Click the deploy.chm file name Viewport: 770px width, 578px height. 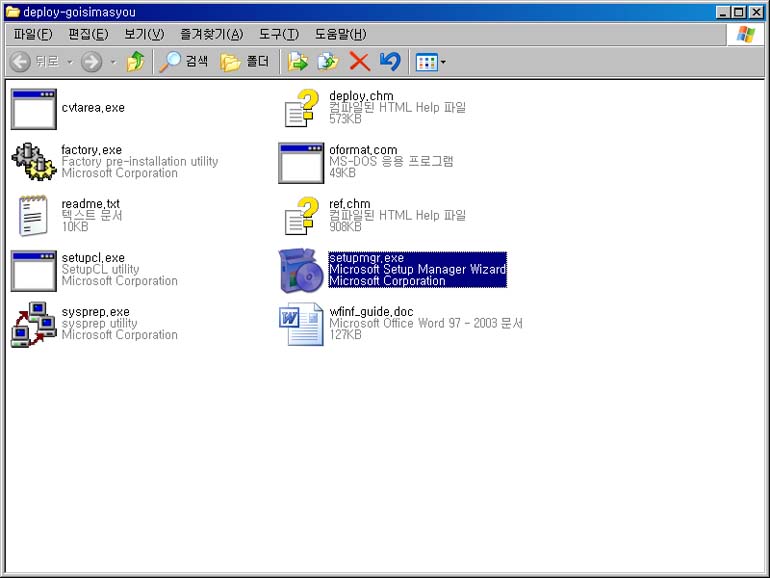361,96
